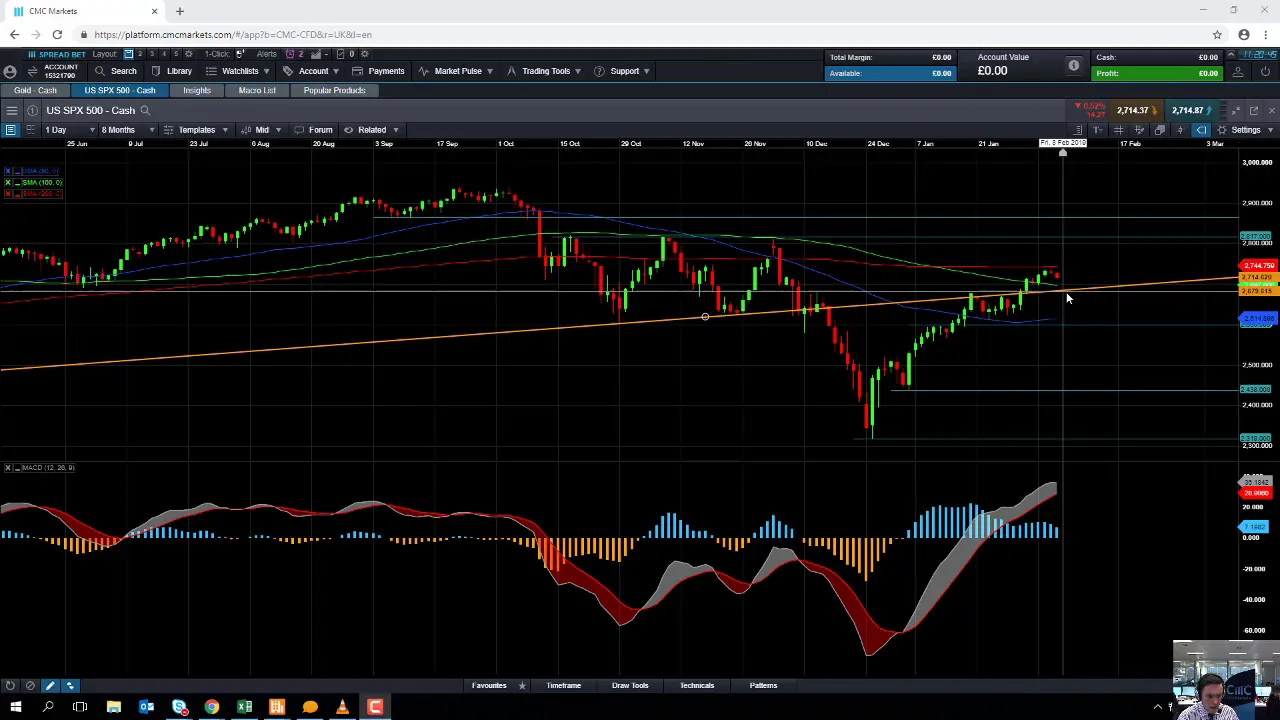The image size is (1280, 720).
Task: Click the overlay compare charts icon
Action: coord(1160,130)
